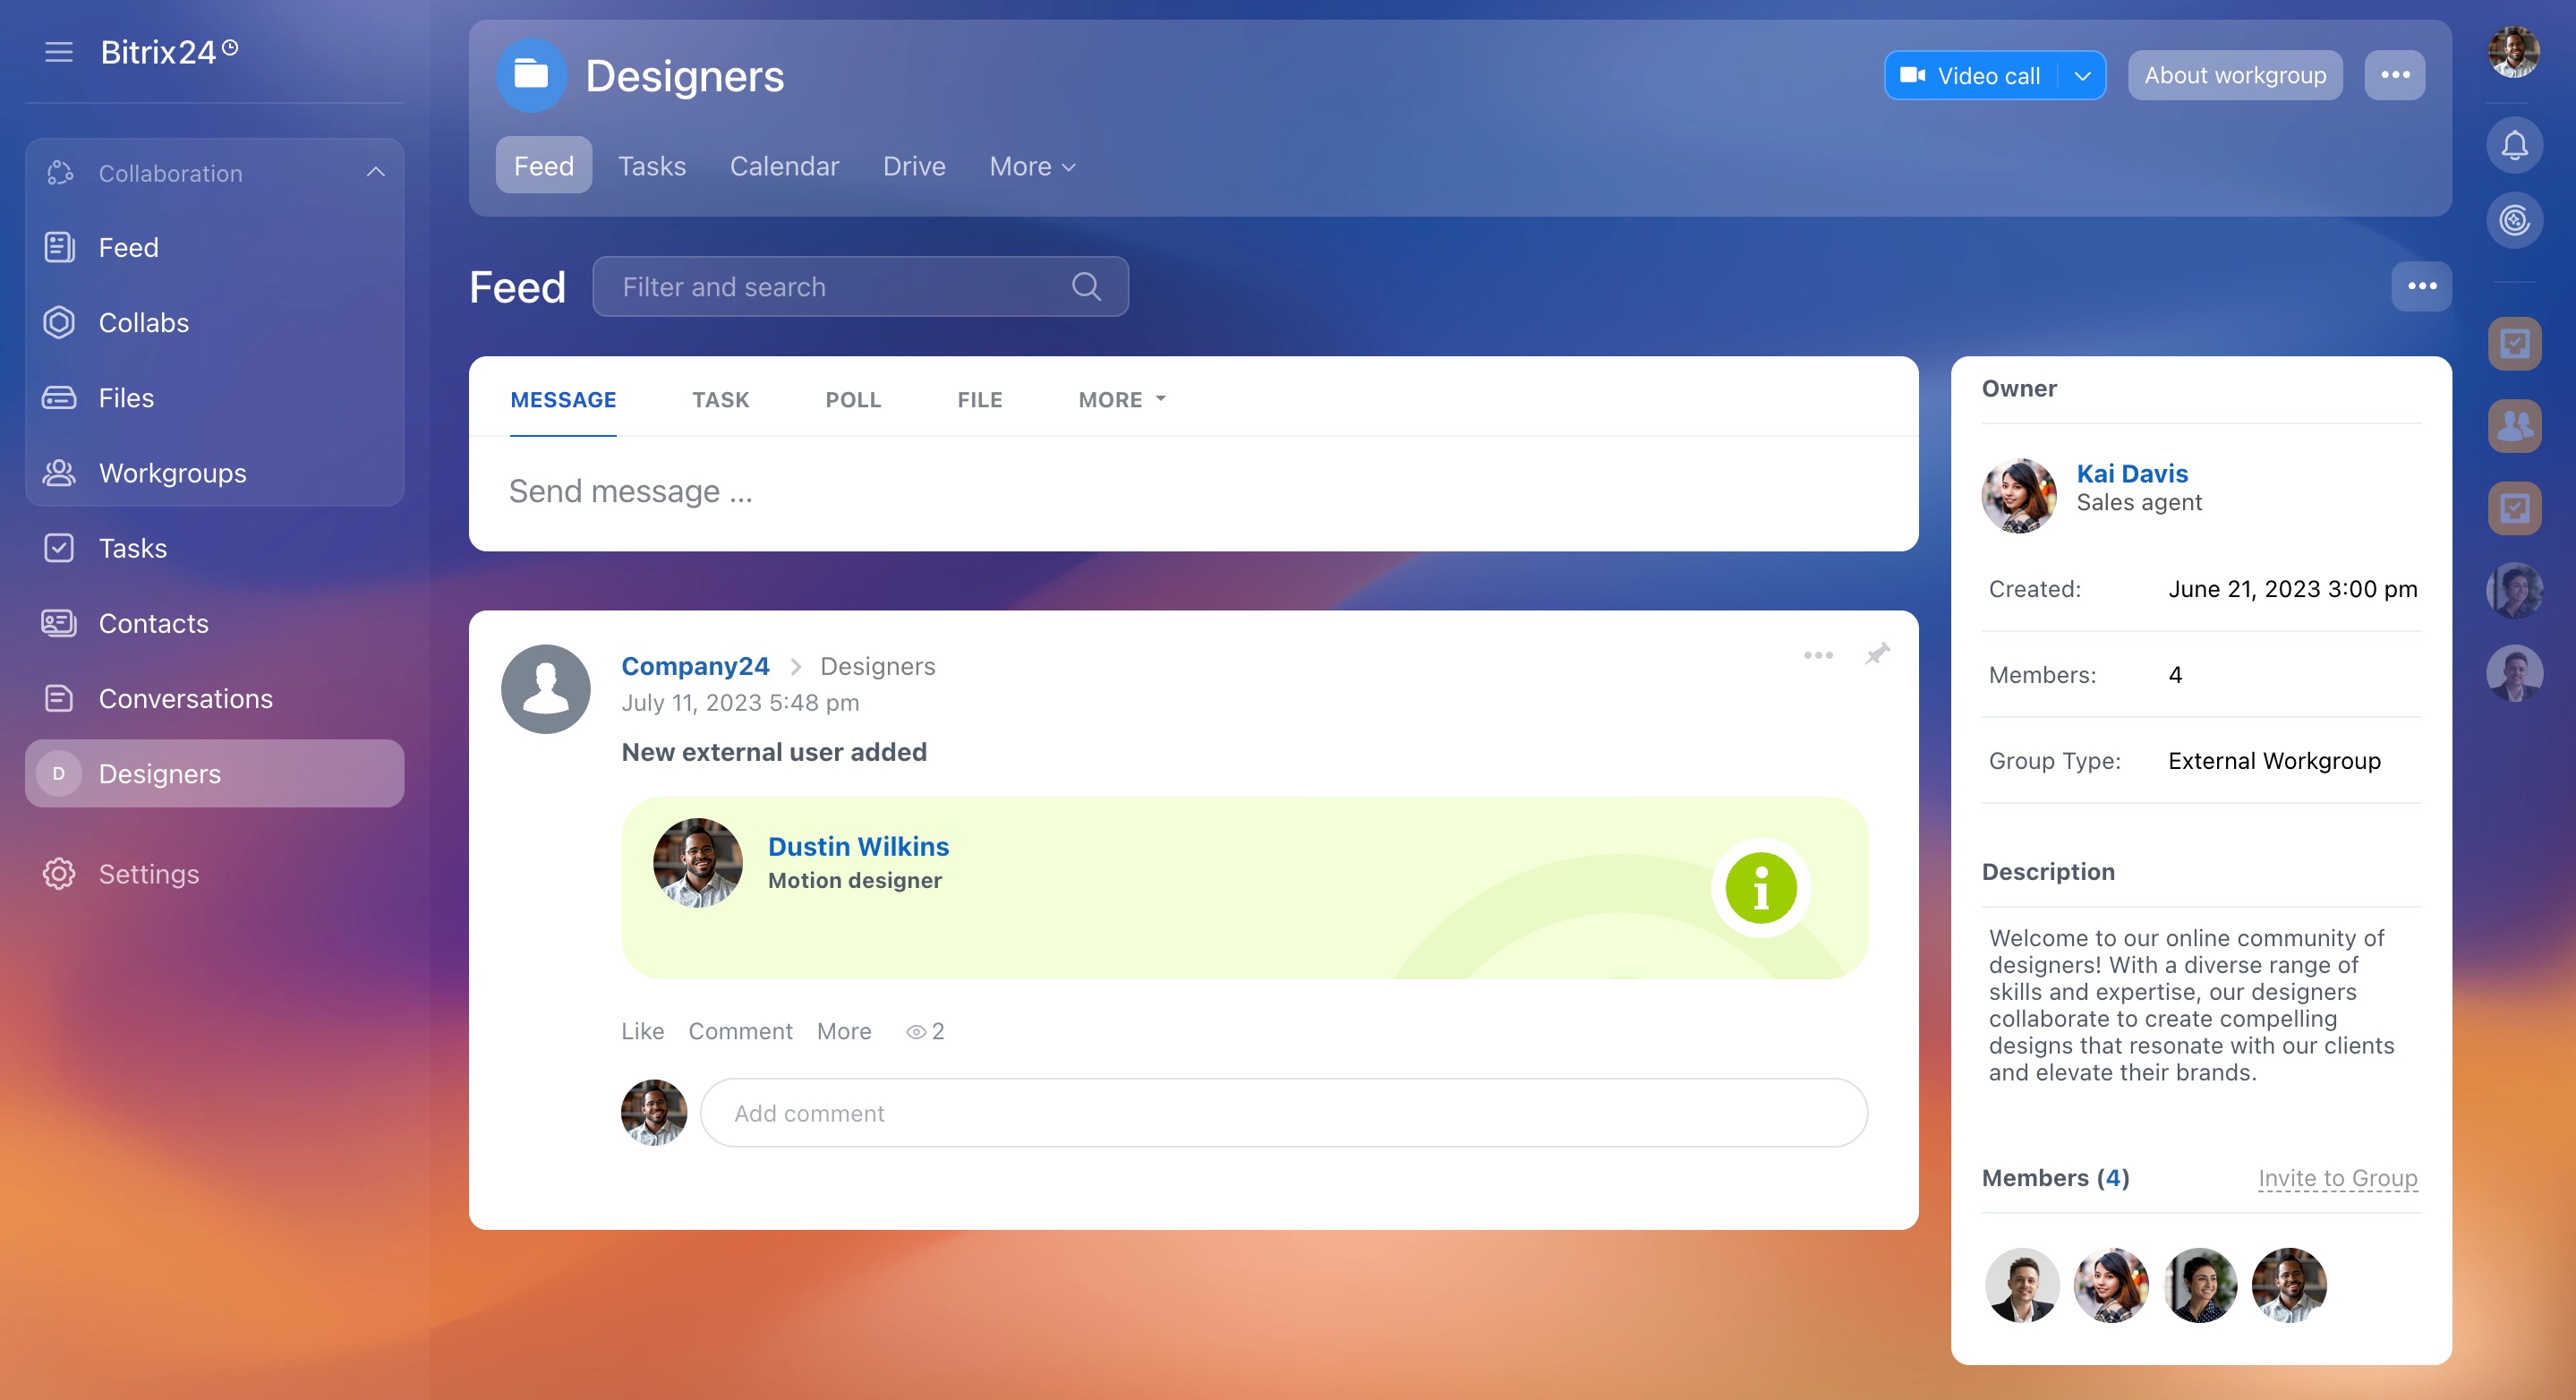Click the Designers workgroup folder icon
2576x1400 pixels.
(531, 75)
